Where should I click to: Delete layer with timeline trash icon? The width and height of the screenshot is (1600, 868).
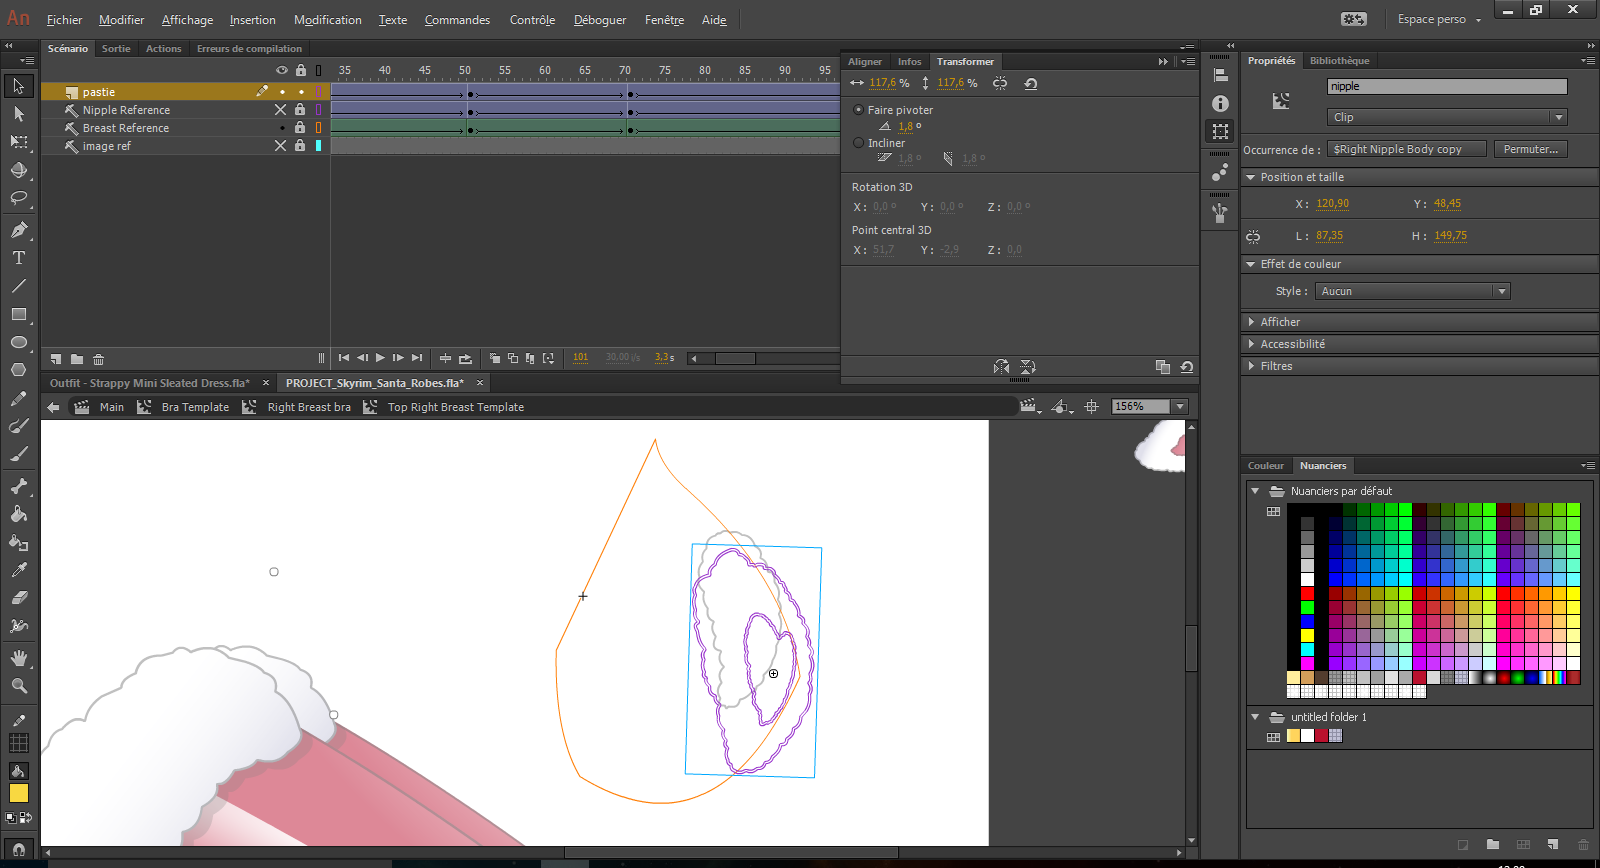(x=98, y=359)
